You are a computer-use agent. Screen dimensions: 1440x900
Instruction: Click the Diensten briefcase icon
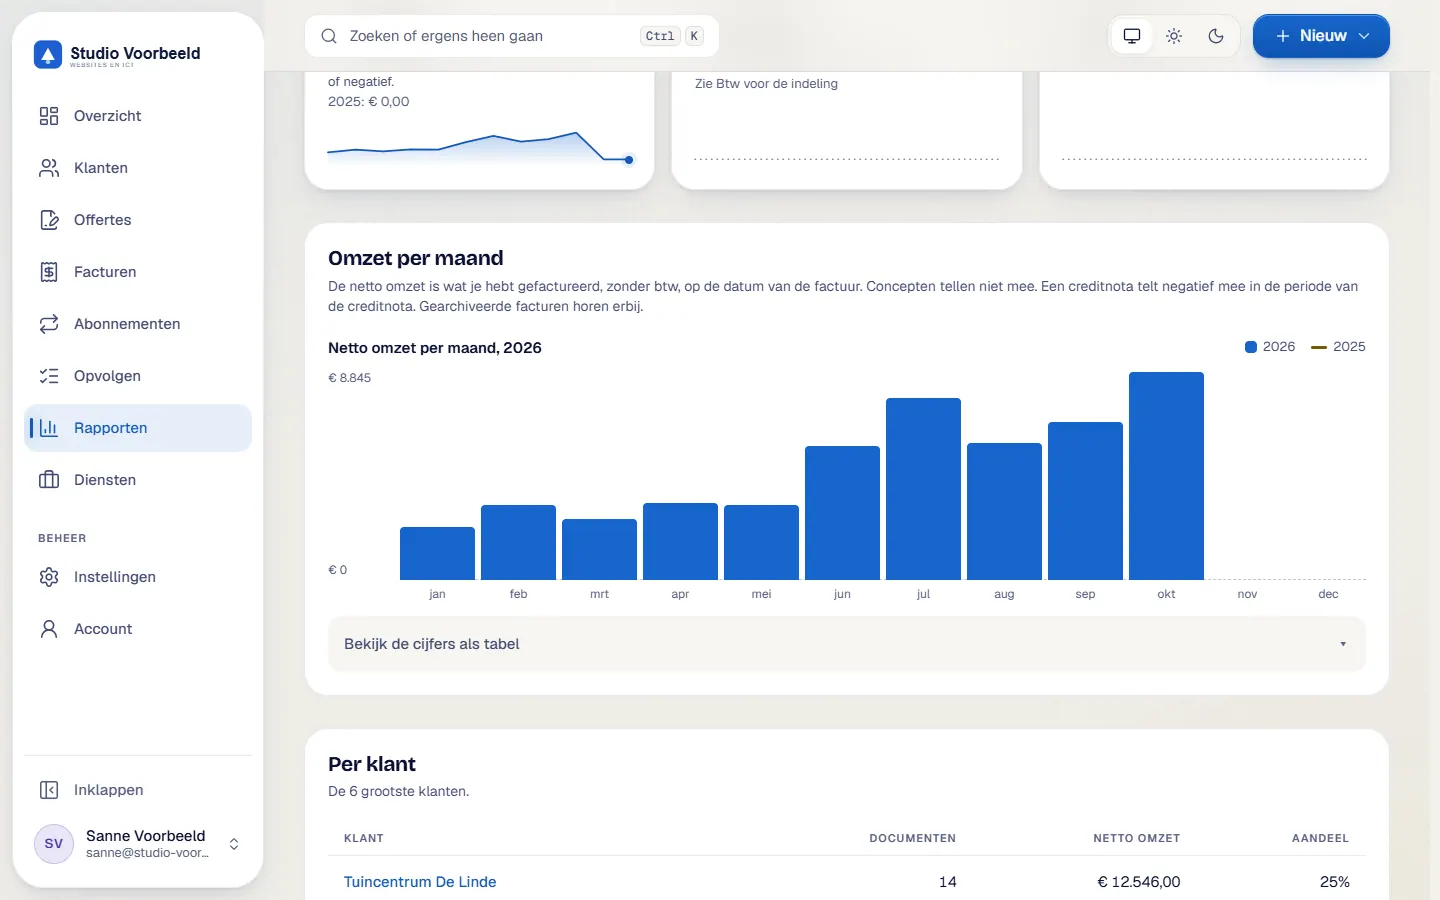(49, 480)
